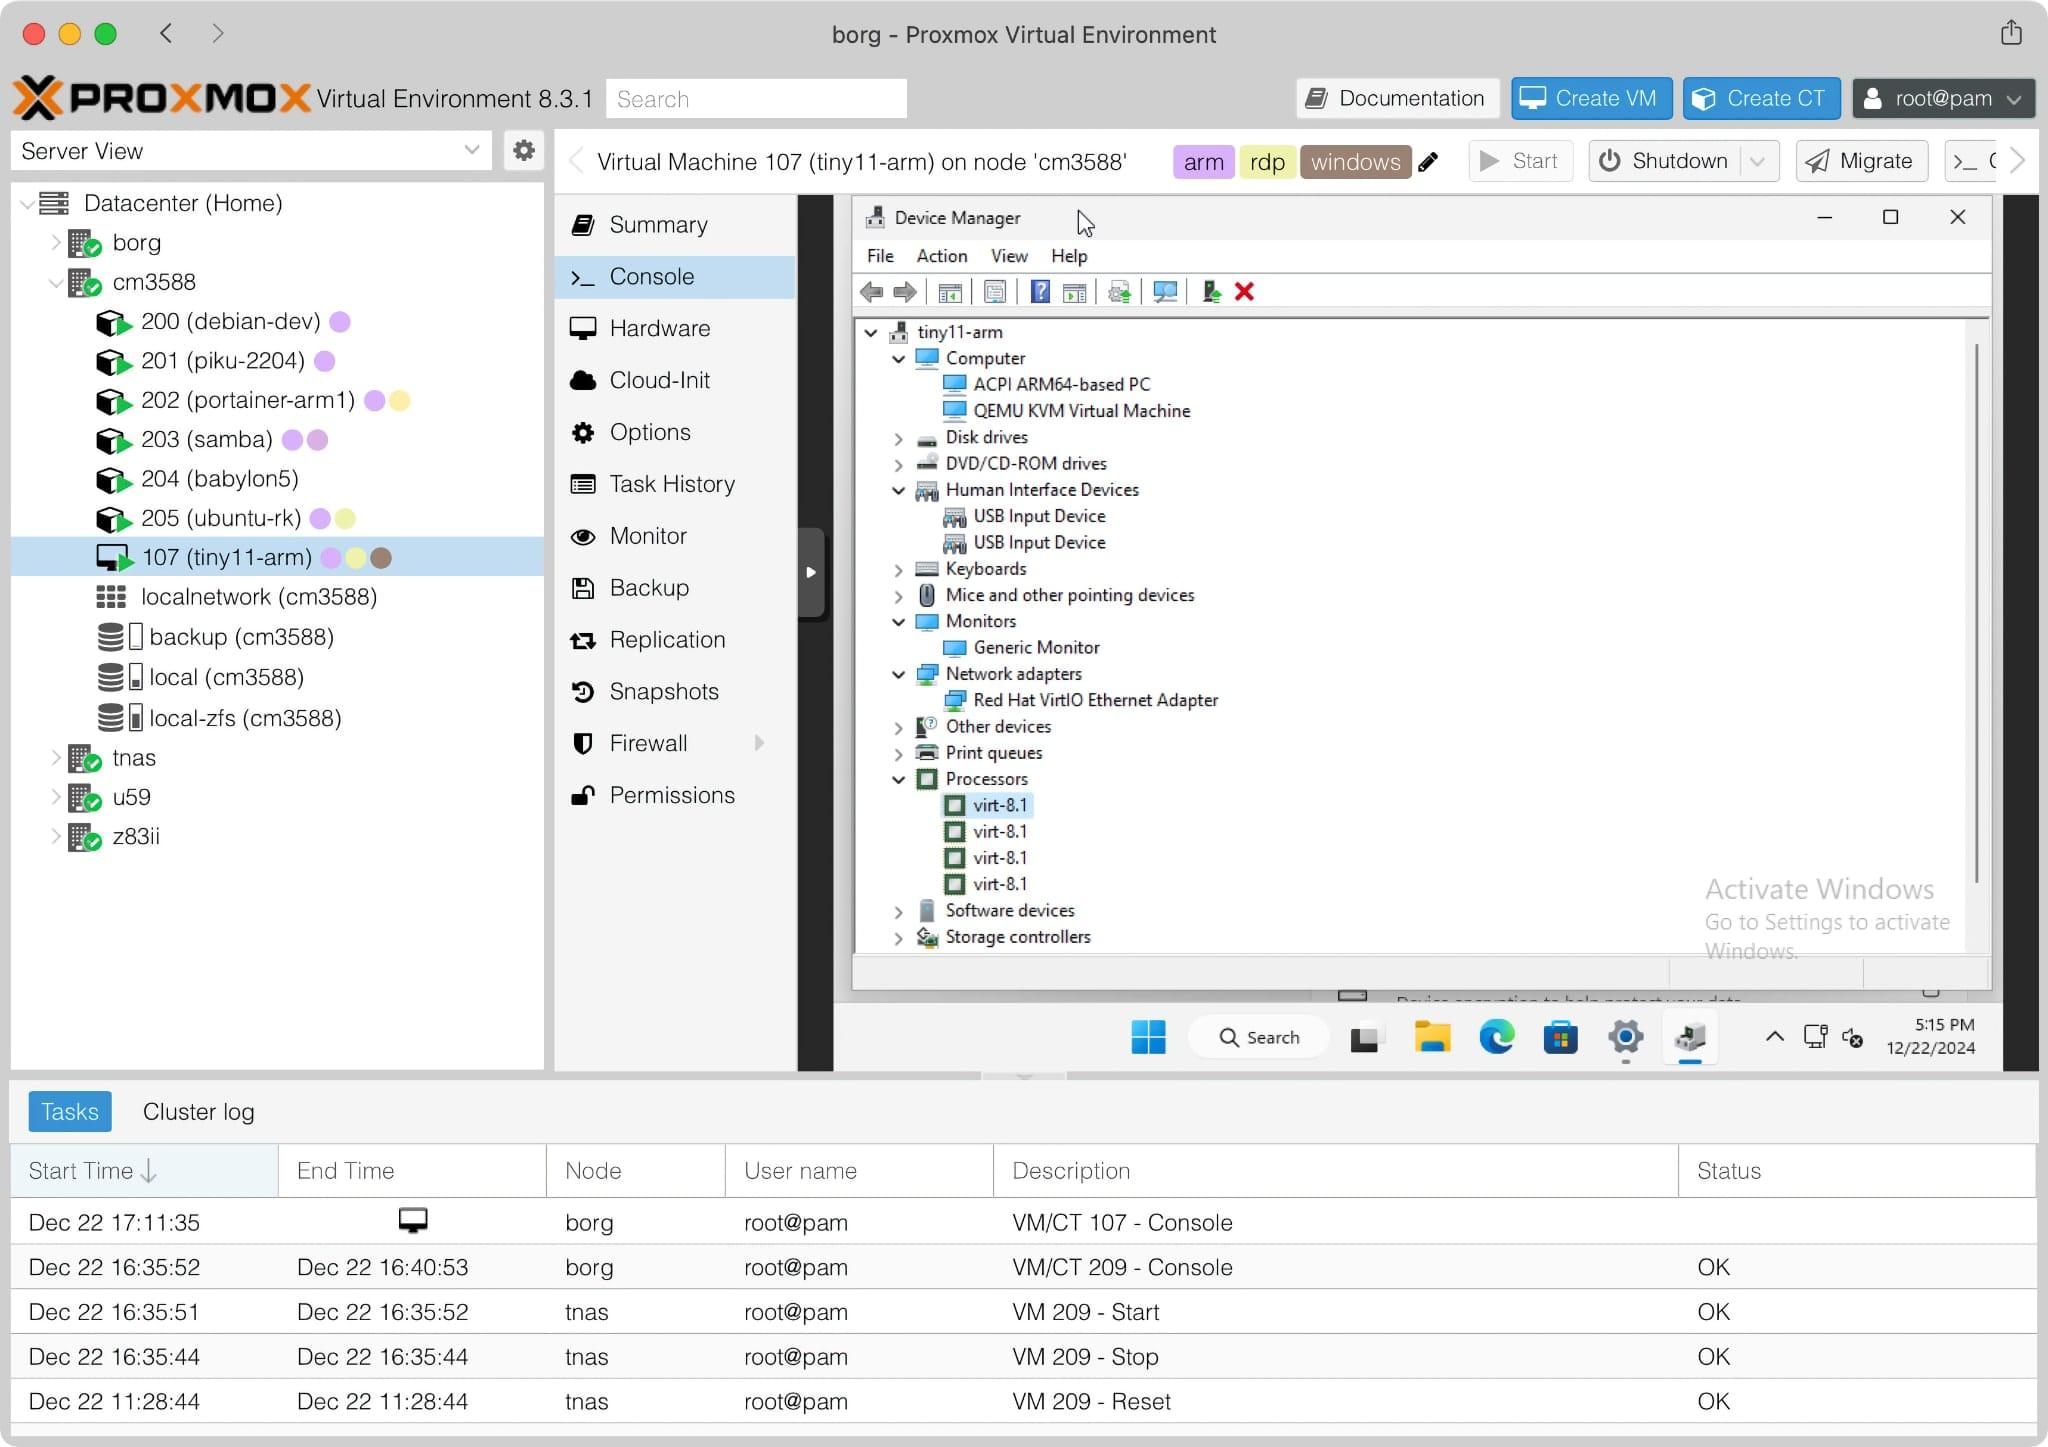This screenshot has width=2048, height=1447.
Task: Collapse the Processors category
Action: tap(898, 780)
